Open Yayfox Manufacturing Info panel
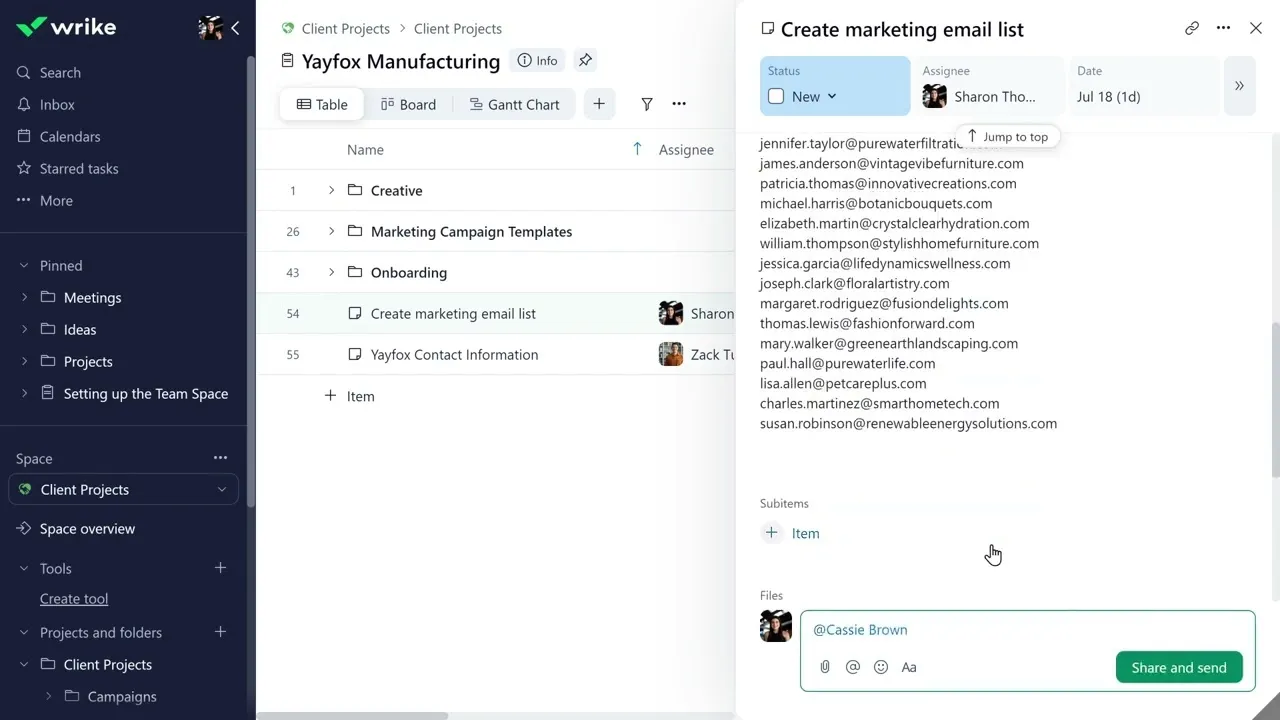 click(x=537, y=61)
